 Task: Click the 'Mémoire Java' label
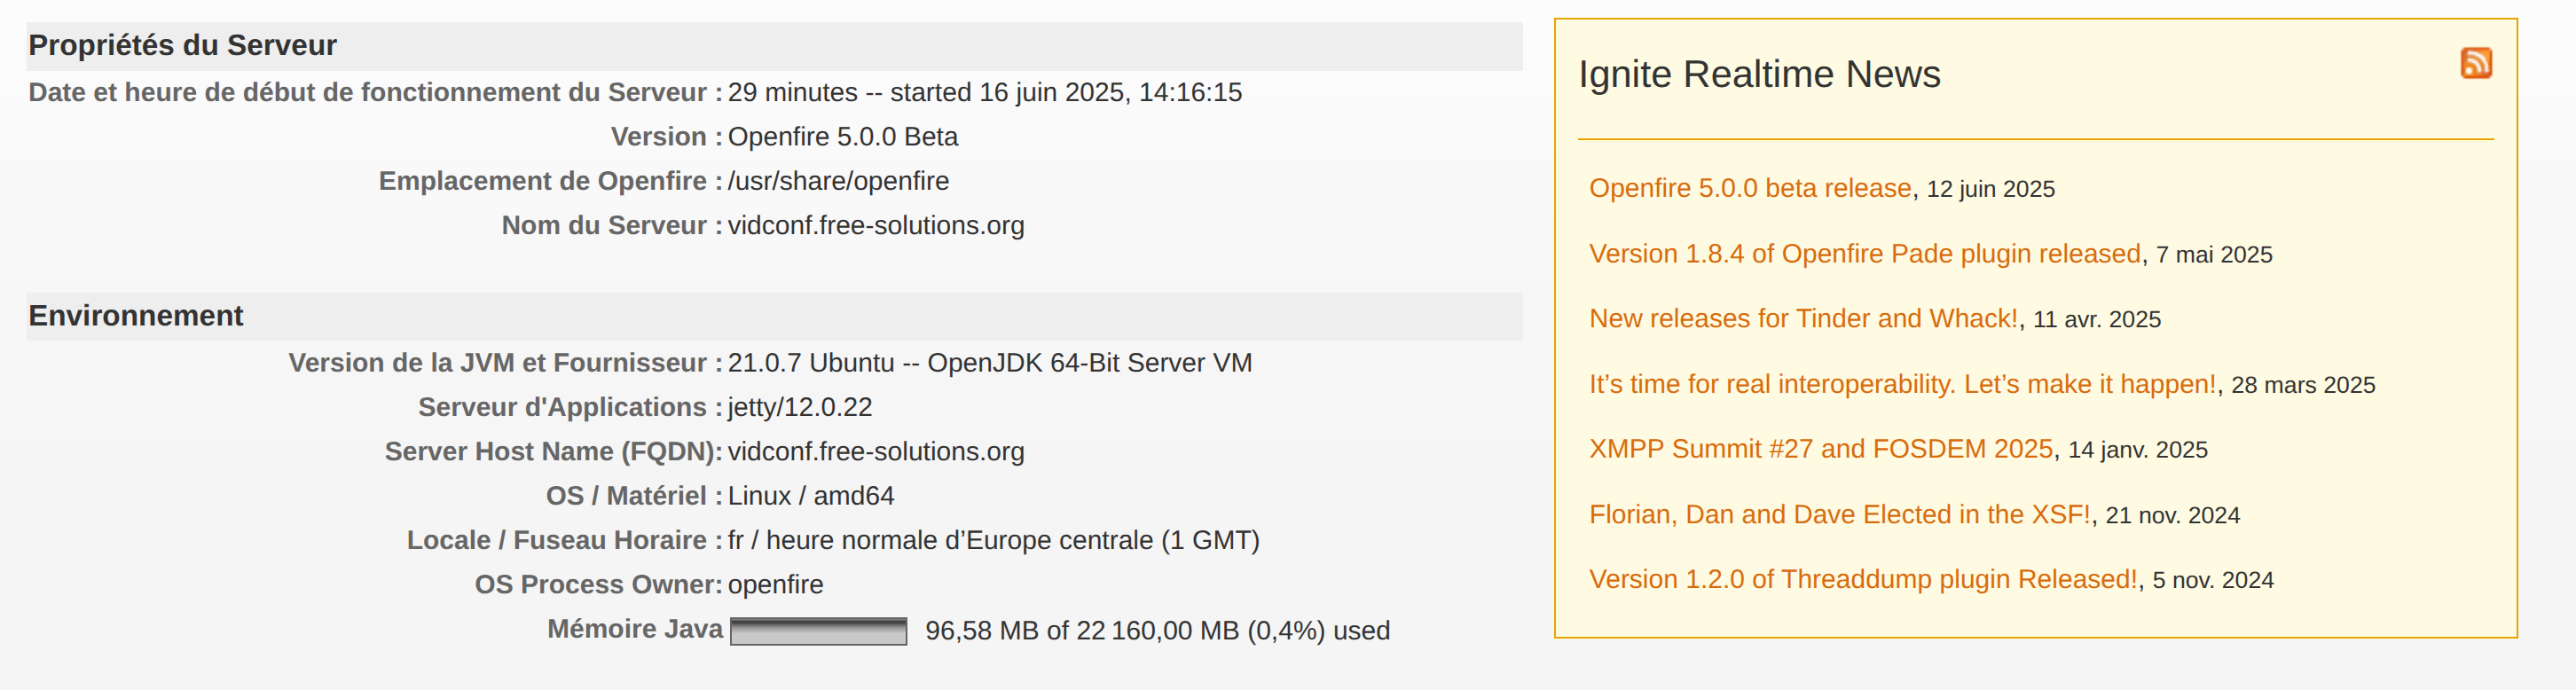(x=634, y=629)
